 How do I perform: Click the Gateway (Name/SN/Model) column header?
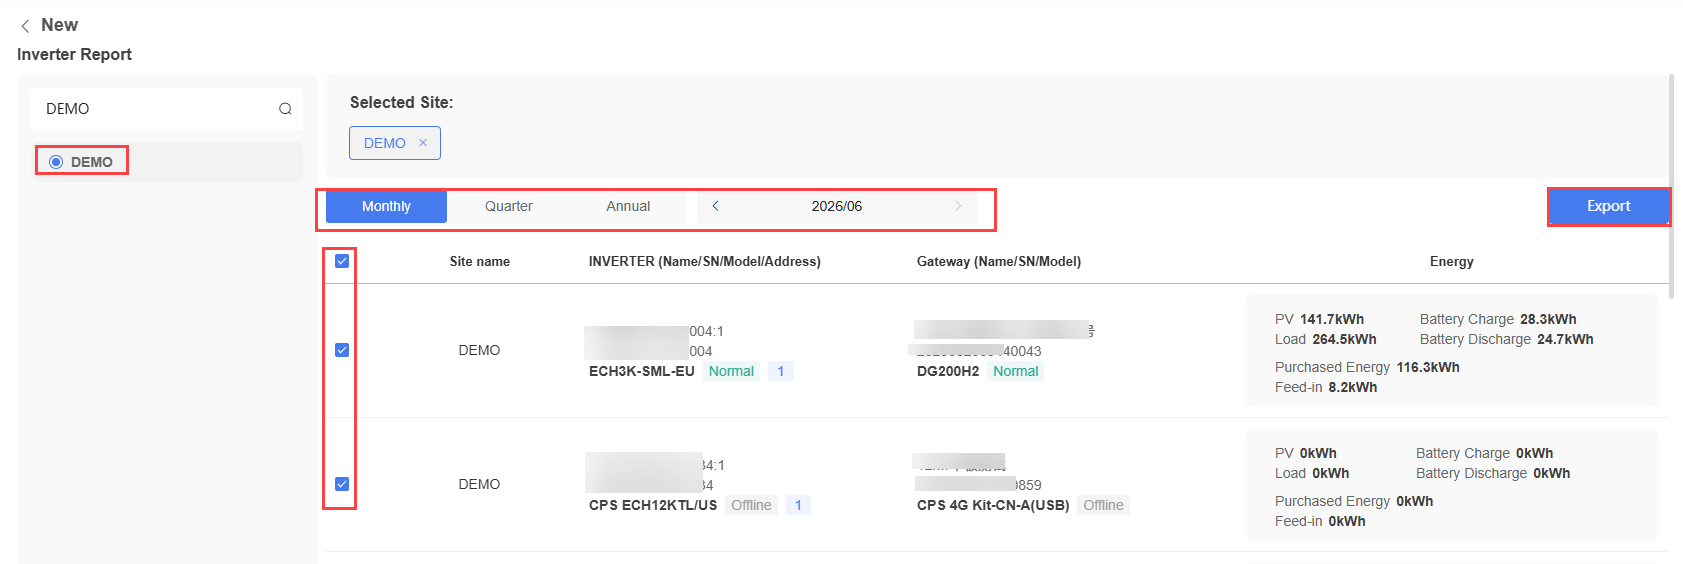coord(999,261)
